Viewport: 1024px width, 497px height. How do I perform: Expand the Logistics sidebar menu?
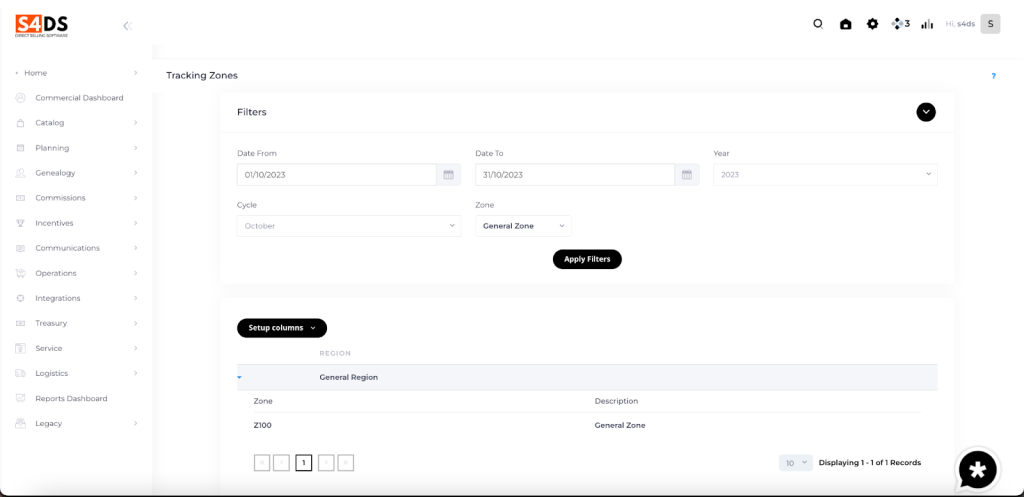point(77,373)
